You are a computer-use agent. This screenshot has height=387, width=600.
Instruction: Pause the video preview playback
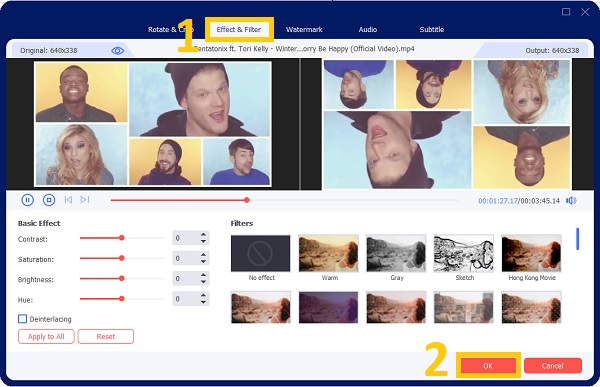point(28,200)
